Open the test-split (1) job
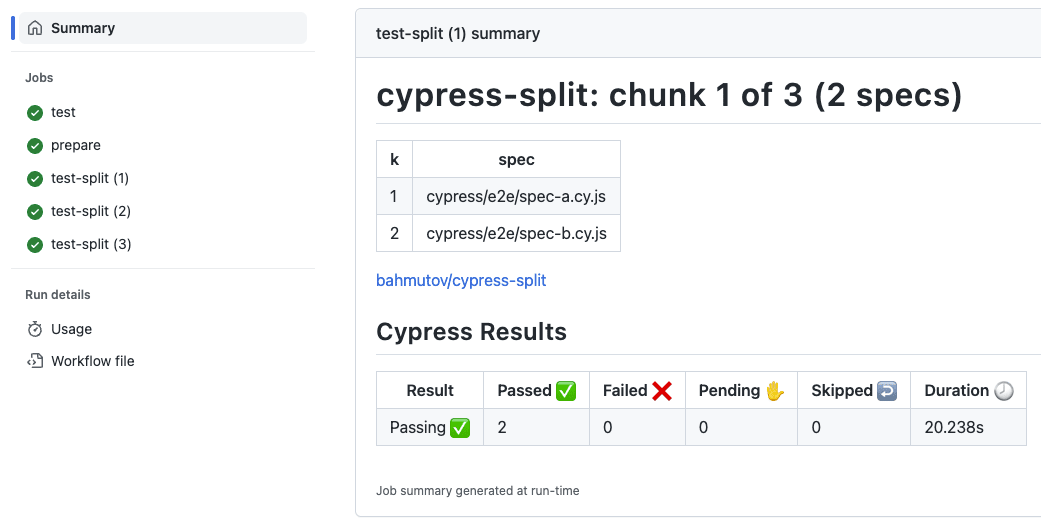 point(90,178)
